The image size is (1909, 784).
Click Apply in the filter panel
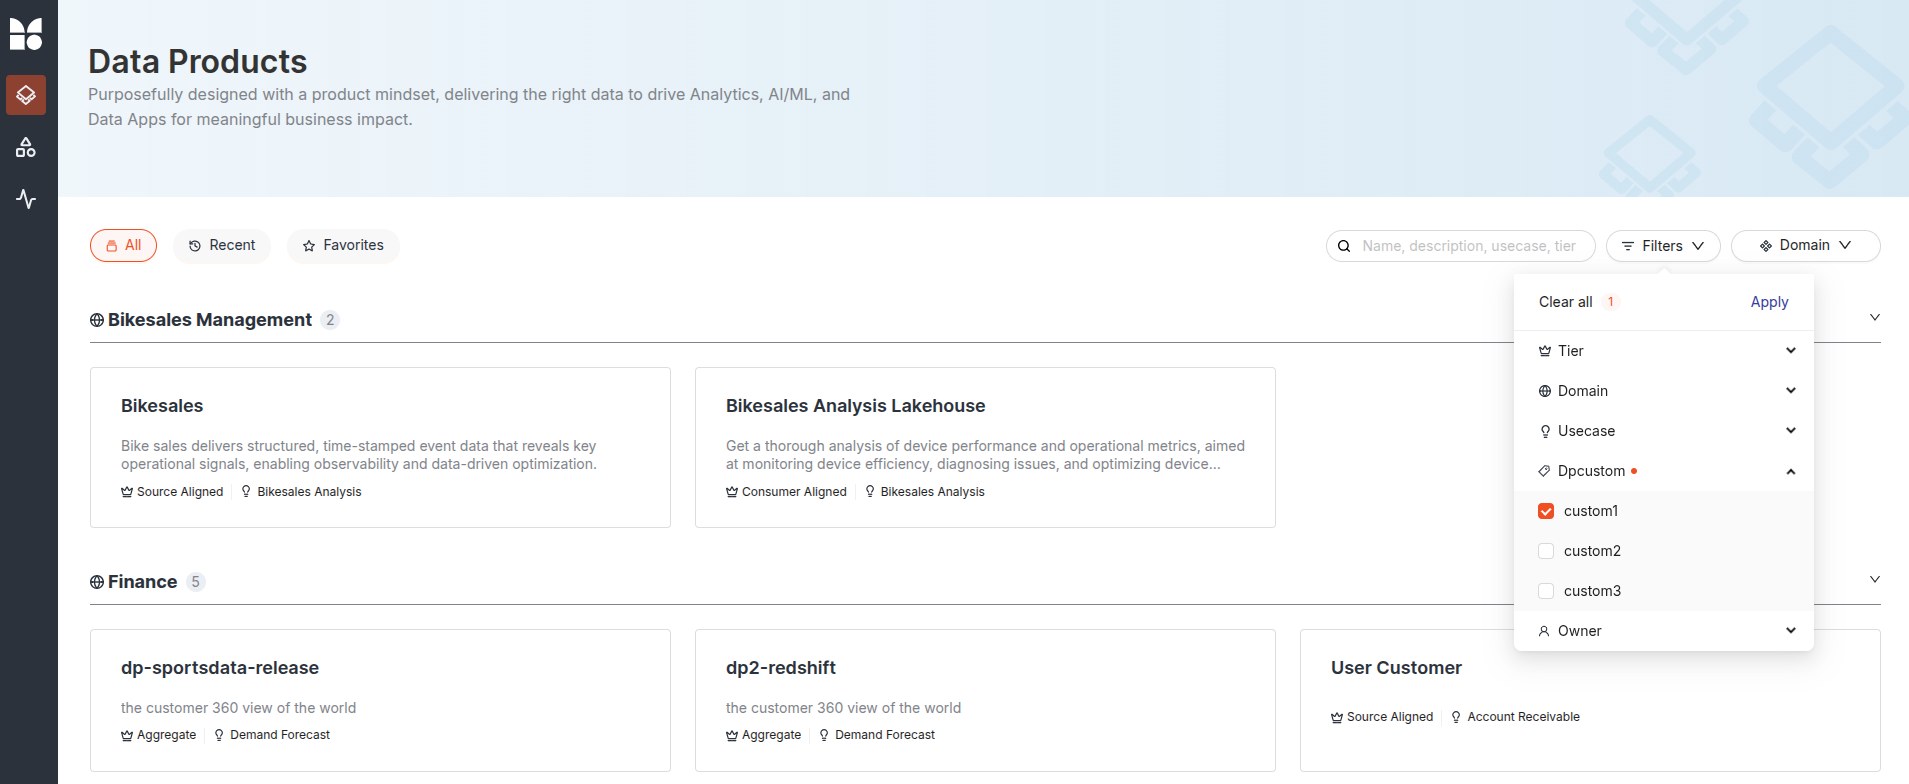[1769, 302]
